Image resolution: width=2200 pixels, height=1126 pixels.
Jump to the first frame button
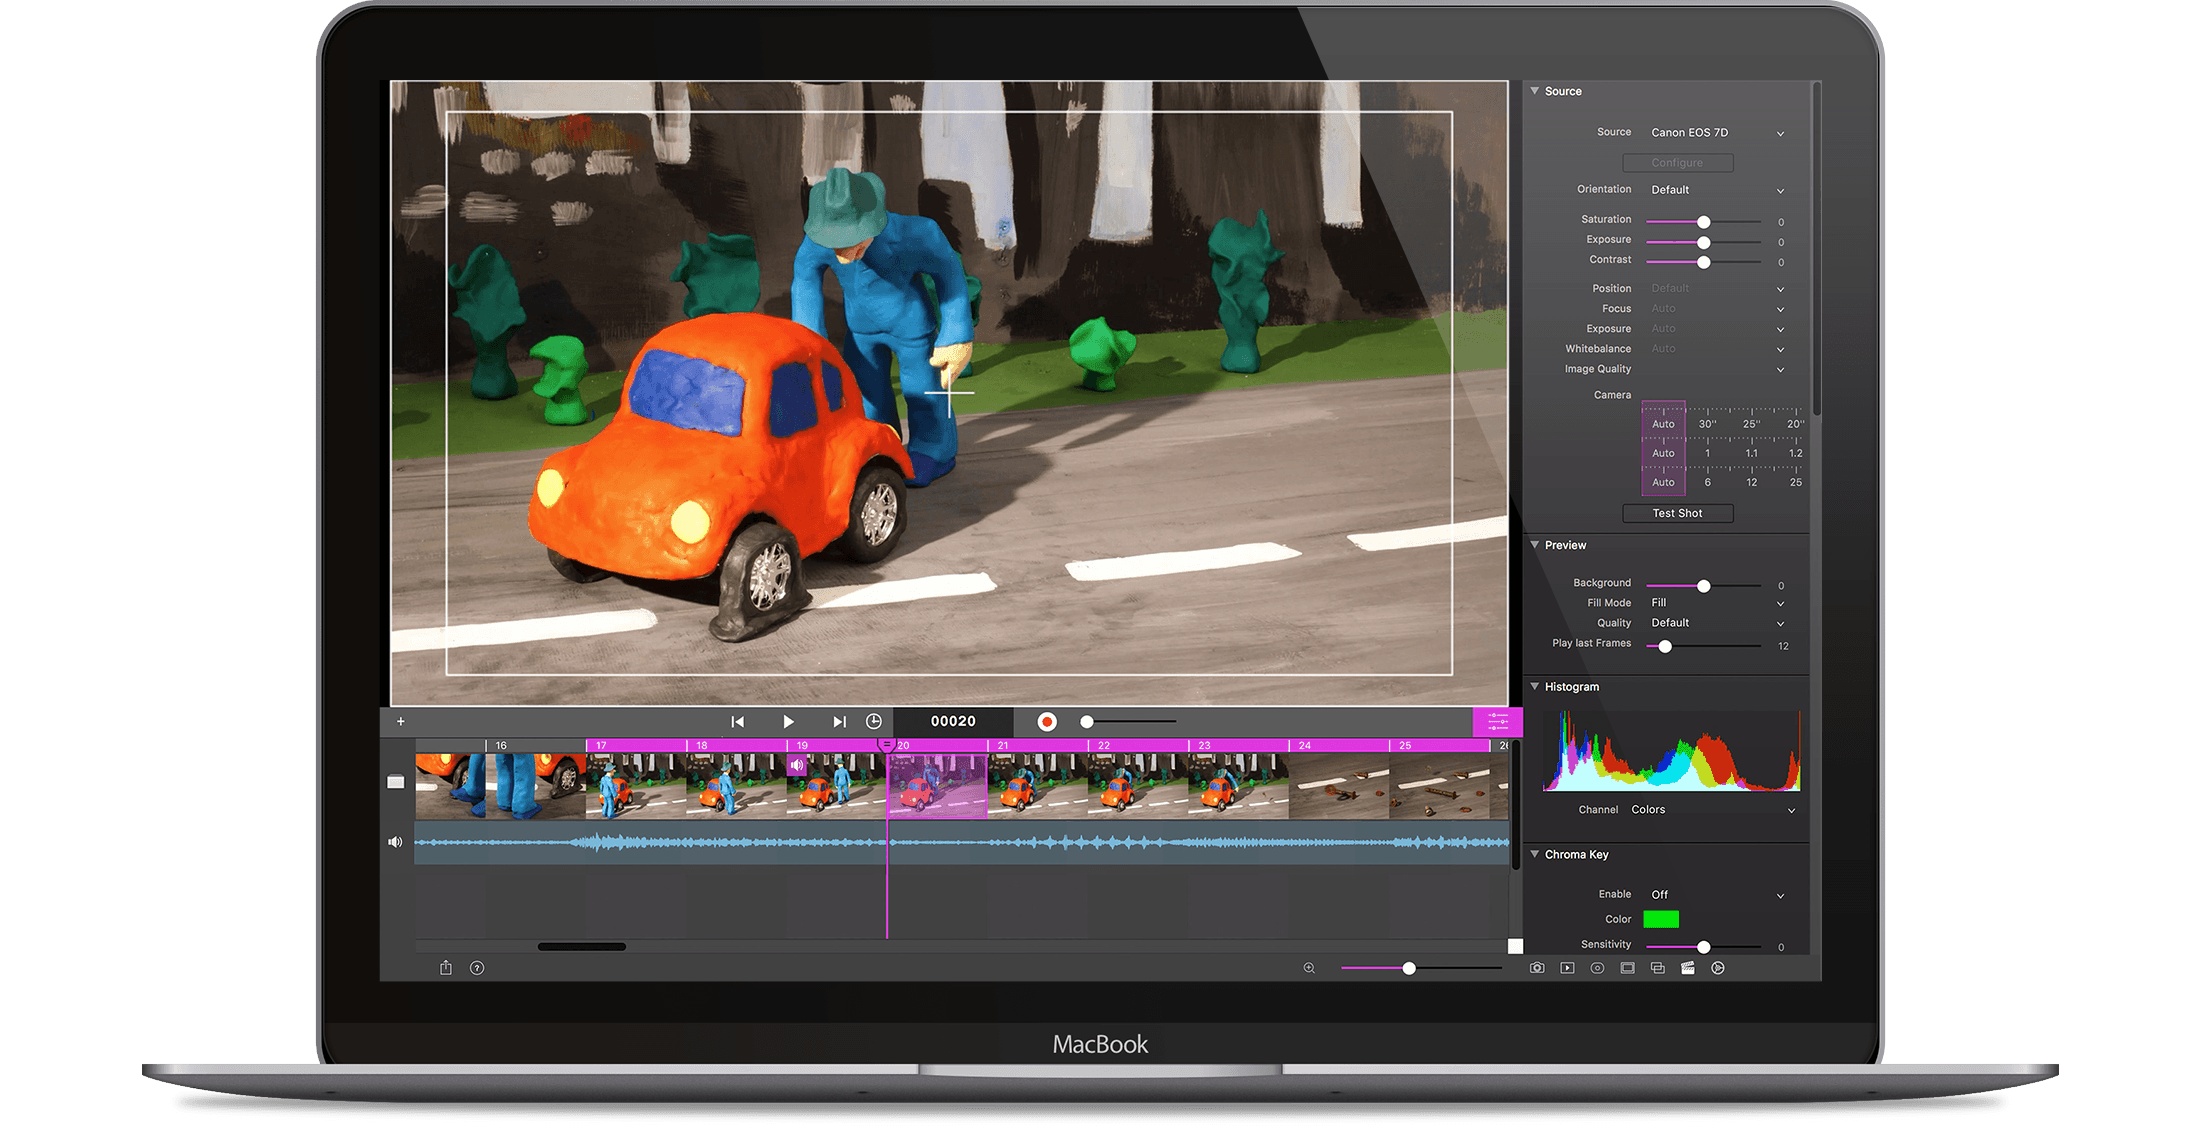[x=737, y=722]
